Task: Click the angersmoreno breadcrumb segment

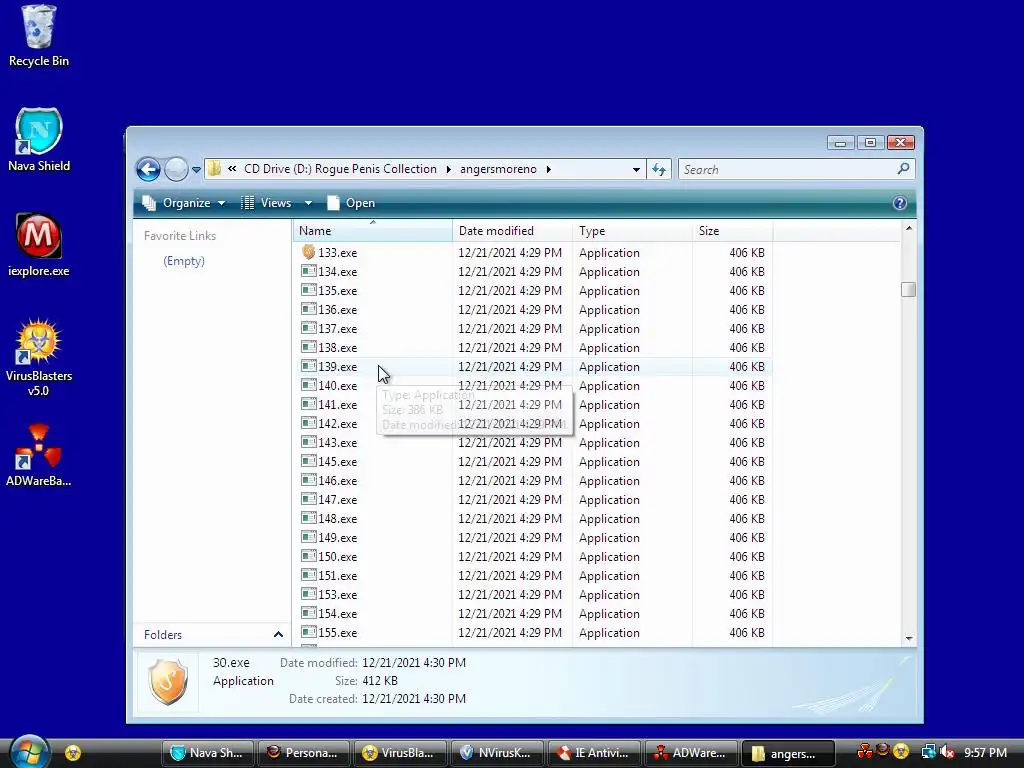Action: tap(498, 169)
